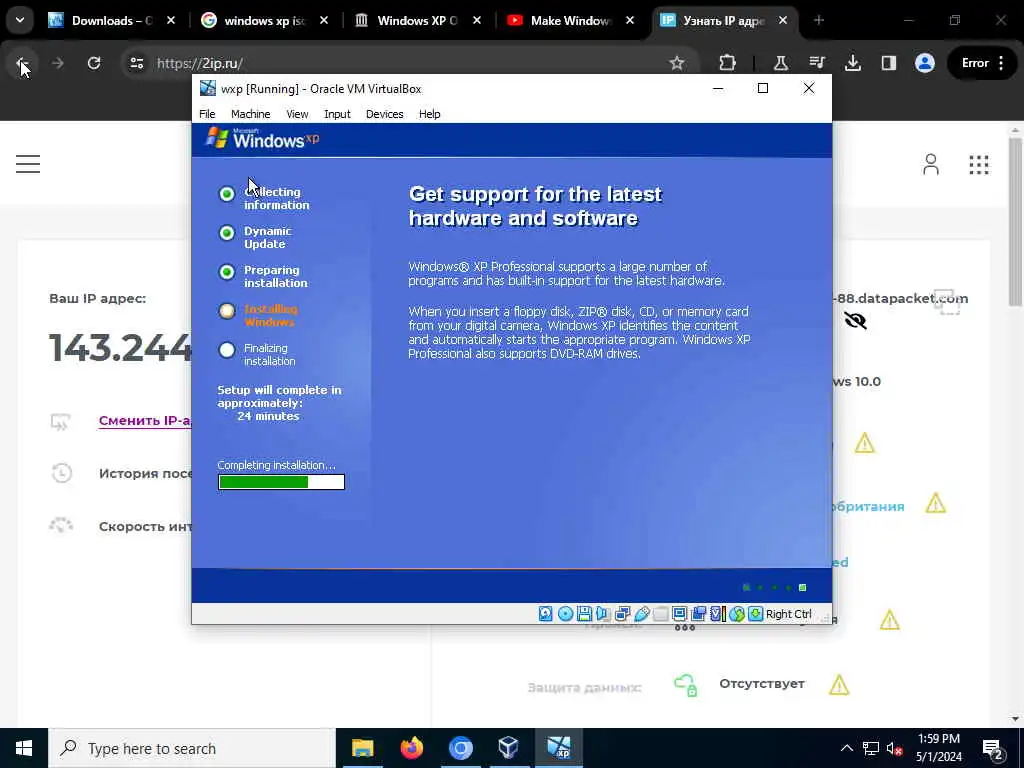Click the setup 'Completing installation' progress bar
The image size is (1024, 768).
pyautogui.click(x=281, y=482)
